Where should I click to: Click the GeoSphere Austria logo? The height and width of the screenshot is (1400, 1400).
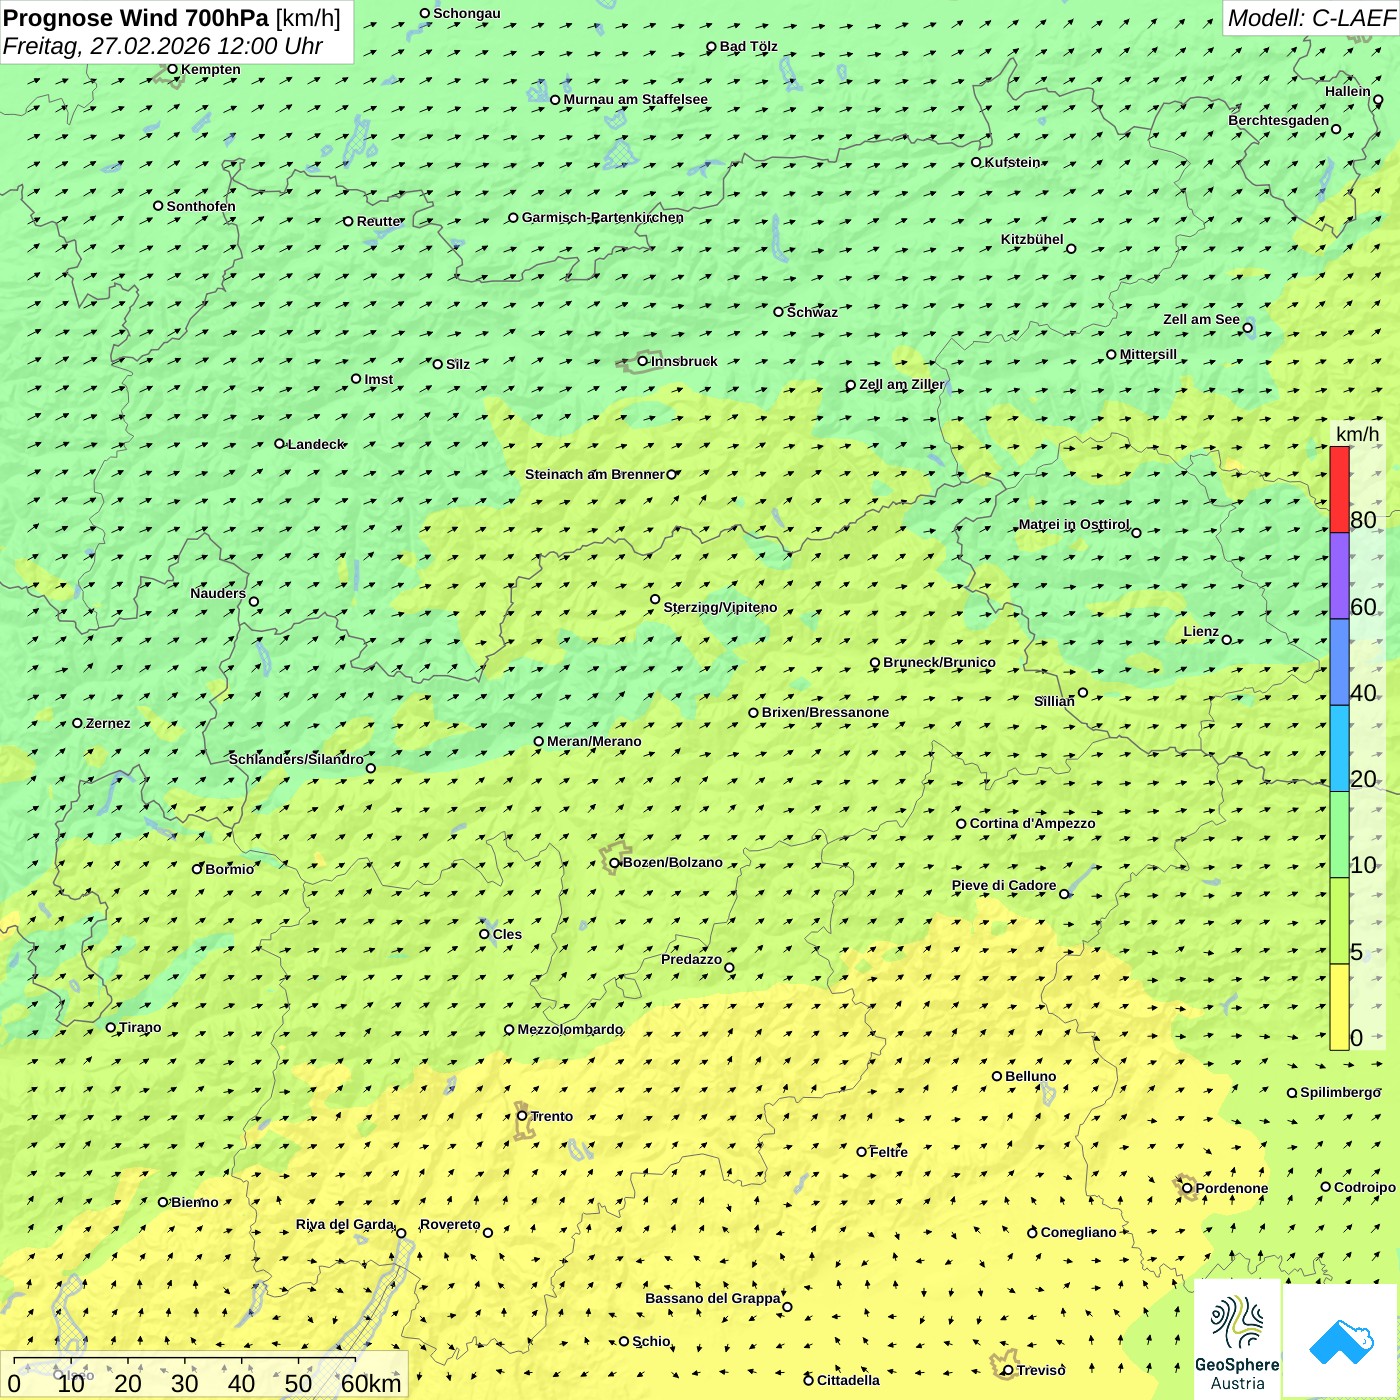[1237, 1340]
